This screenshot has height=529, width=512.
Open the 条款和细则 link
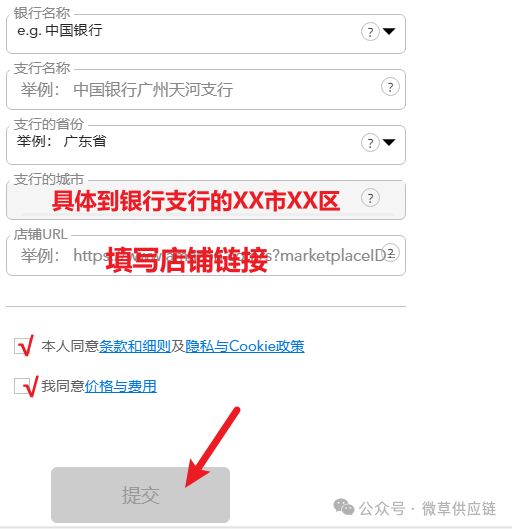135,346
